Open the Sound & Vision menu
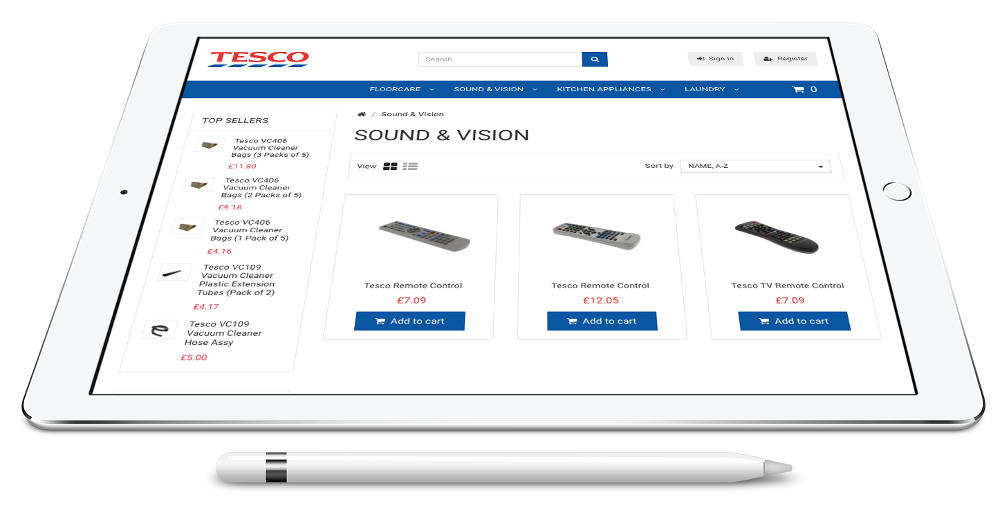1000x506 pixels. pos(495,89)
